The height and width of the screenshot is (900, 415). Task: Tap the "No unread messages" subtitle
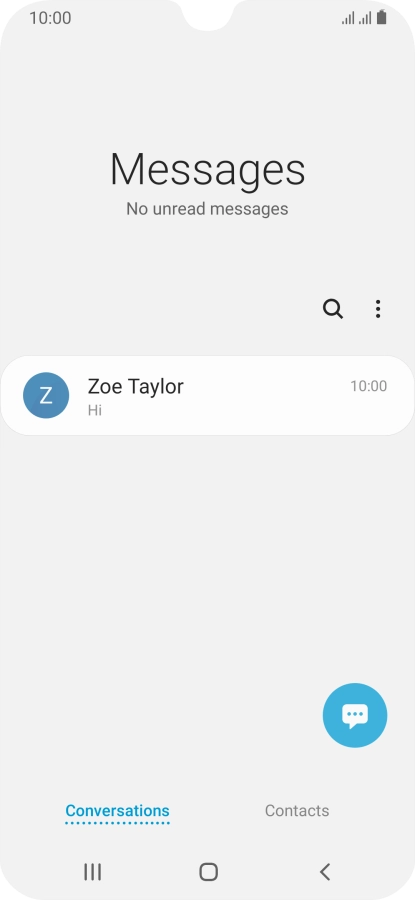tap(207, 208)
